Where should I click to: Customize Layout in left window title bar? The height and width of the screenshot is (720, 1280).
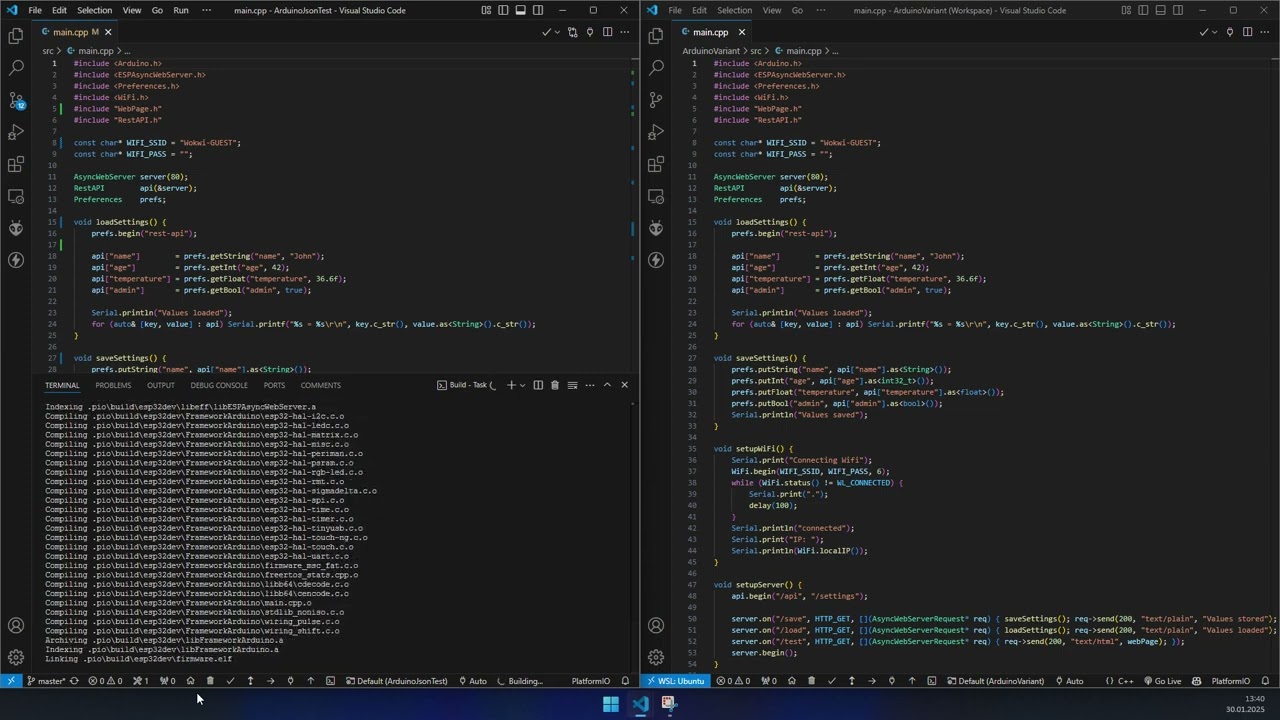click(x=486, y=10)
